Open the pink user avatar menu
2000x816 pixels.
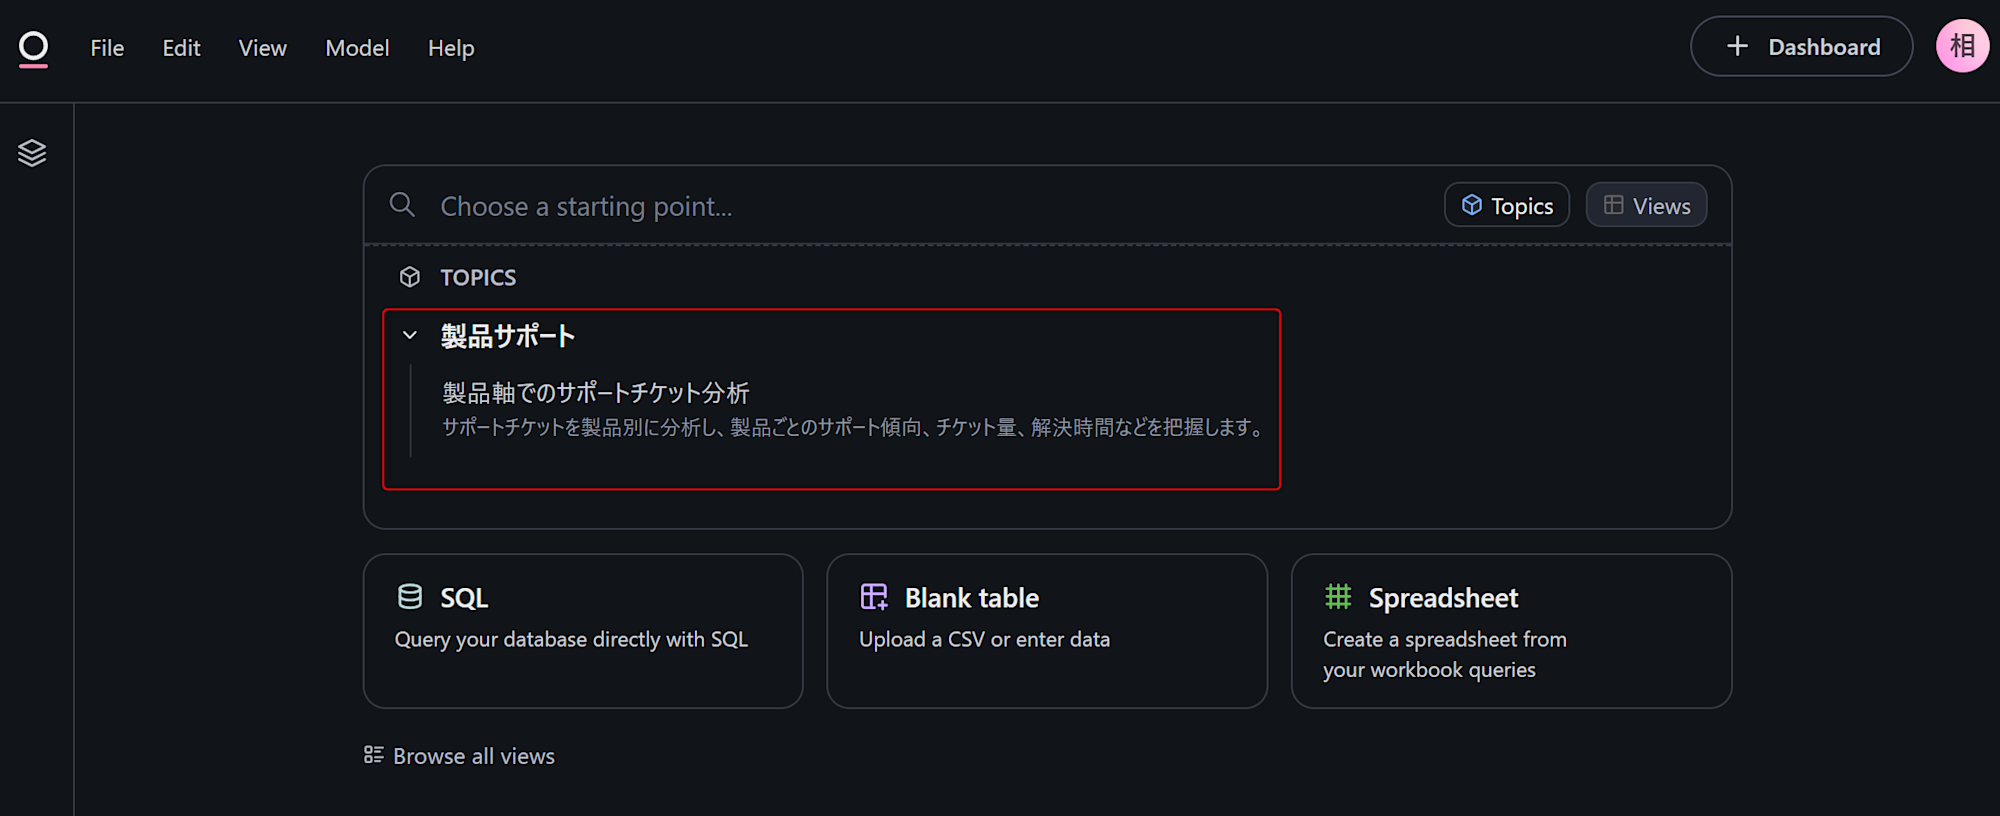1961,47
